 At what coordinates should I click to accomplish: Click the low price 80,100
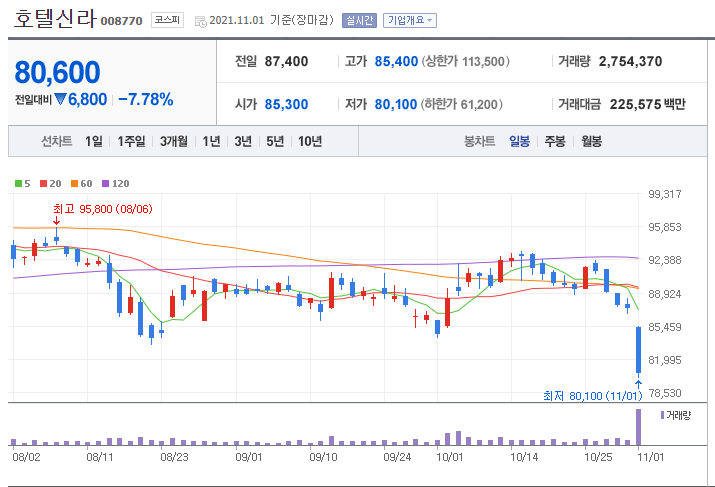[x=396, y=104]
